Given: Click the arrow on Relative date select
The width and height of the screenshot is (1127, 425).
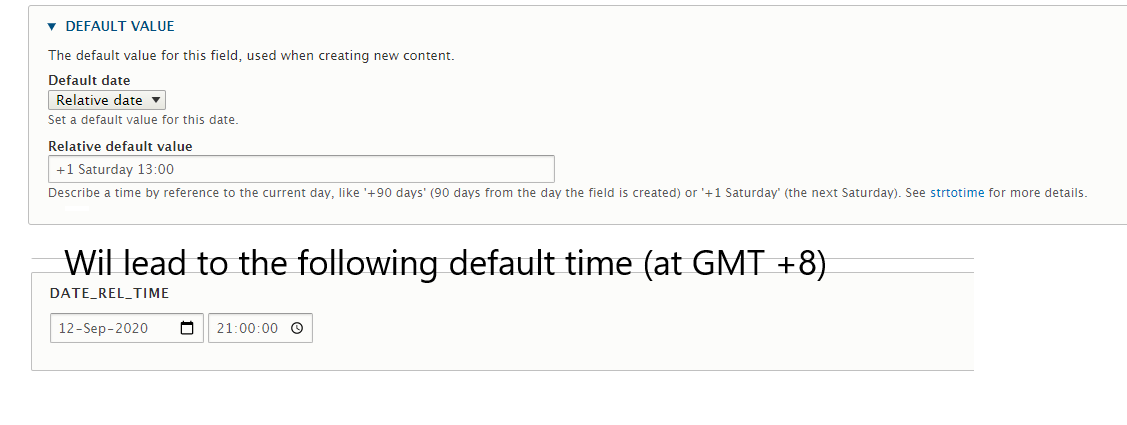Looking at the screenshot, I should coord(155,100).
